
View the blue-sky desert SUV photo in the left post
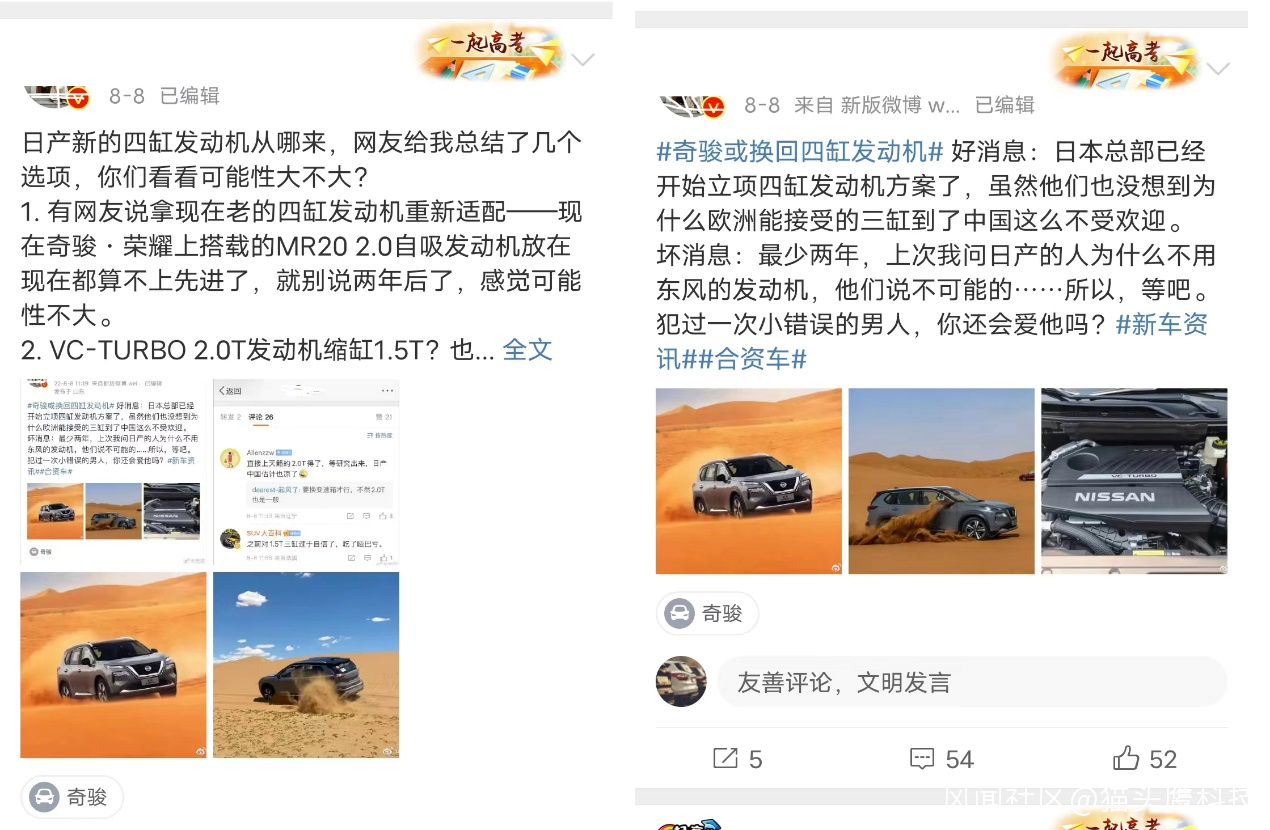point(306,665)
